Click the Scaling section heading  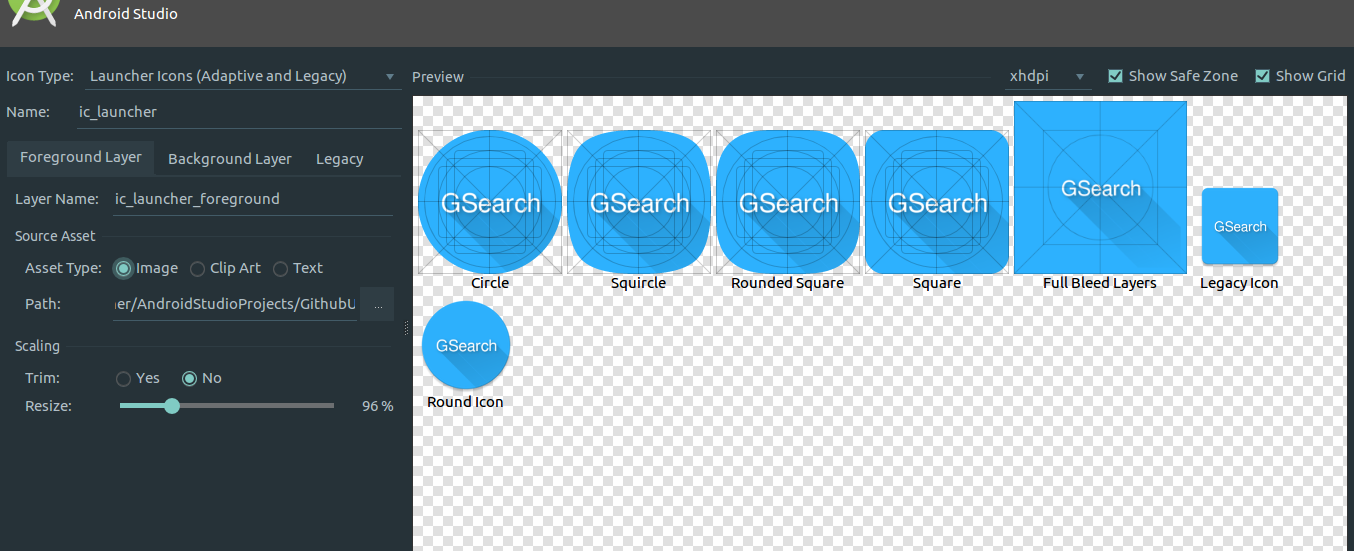pos(37,346)
